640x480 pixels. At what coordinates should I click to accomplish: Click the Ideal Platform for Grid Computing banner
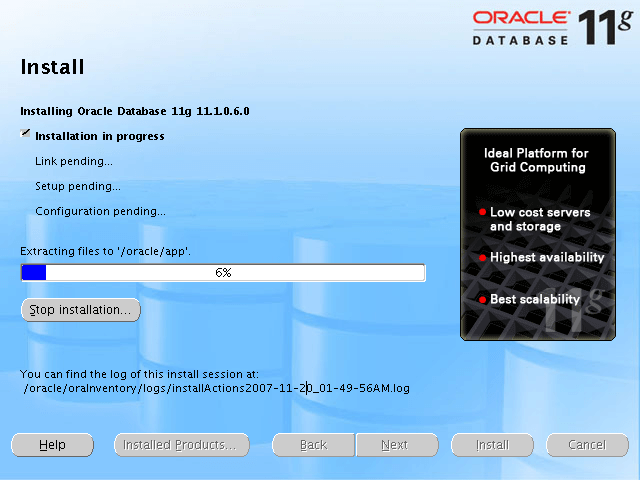pyautogui.click(x=538, y=234)
